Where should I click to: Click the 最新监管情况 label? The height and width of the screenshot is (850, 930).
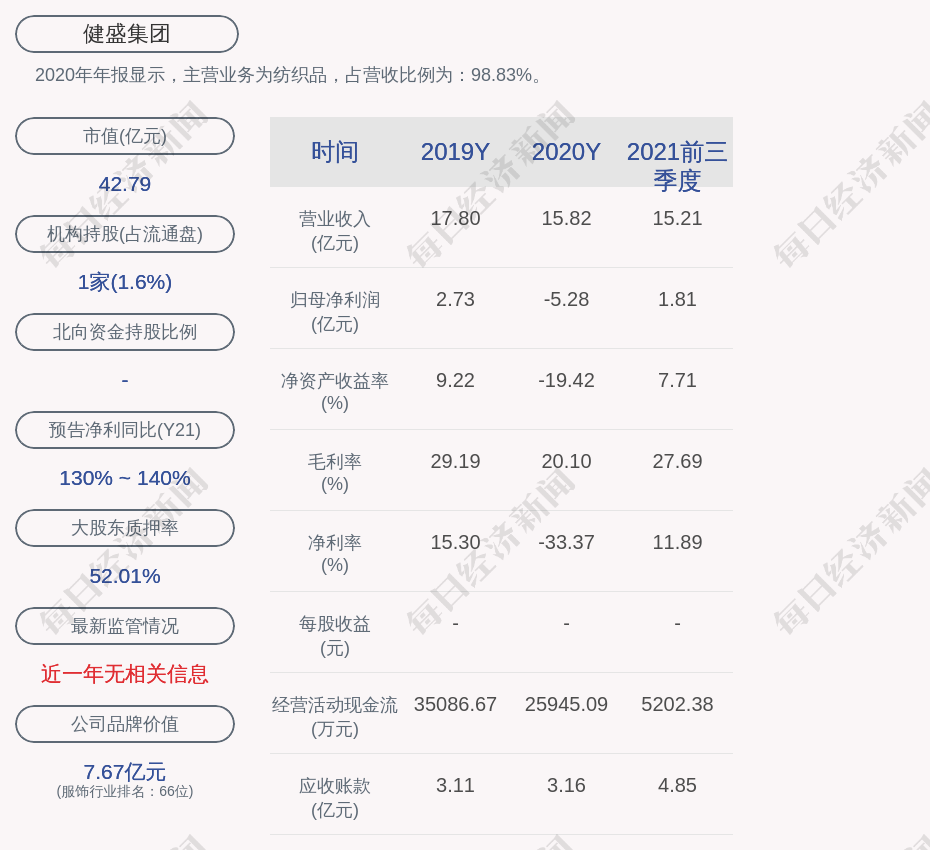tap(125, 626)
